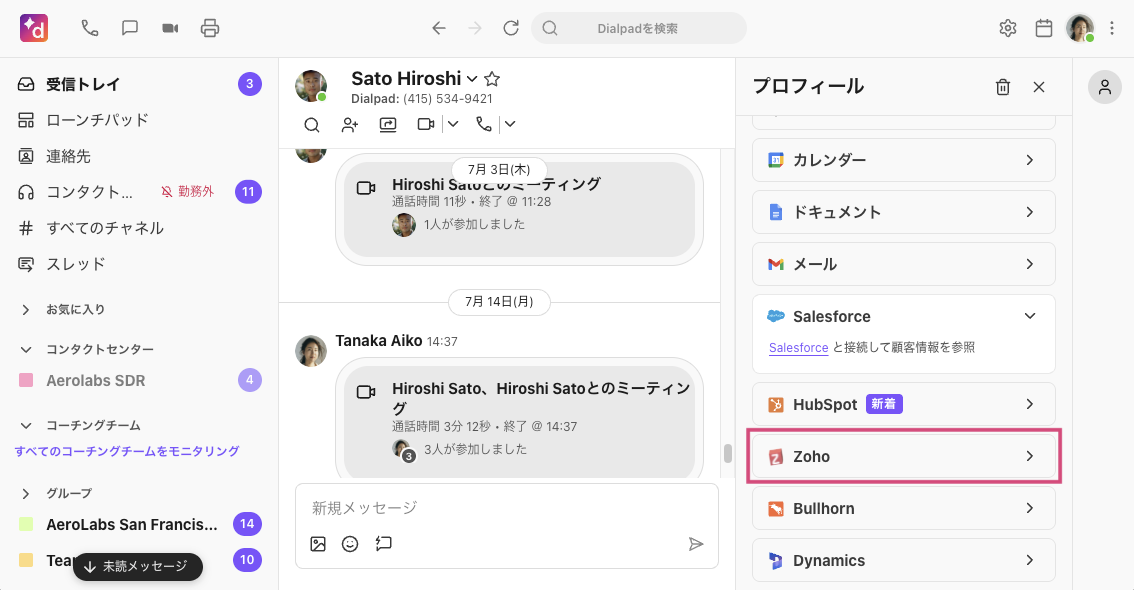
Task: Close the プロフィール panel
Action: [1039, 87]
